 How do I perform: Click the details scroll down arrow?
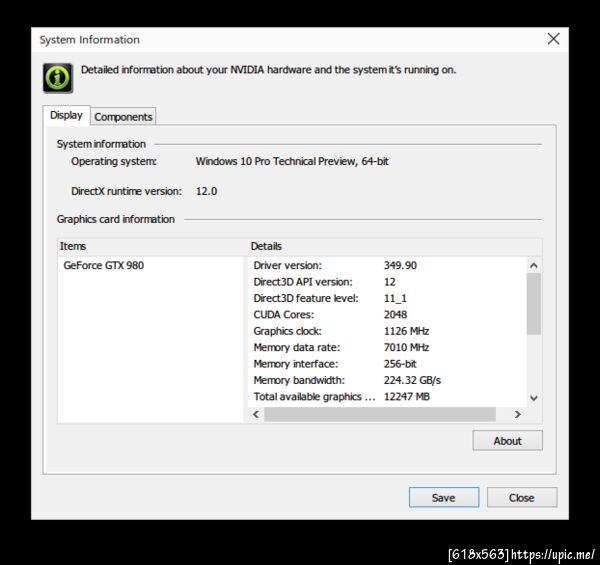point(534,398)
